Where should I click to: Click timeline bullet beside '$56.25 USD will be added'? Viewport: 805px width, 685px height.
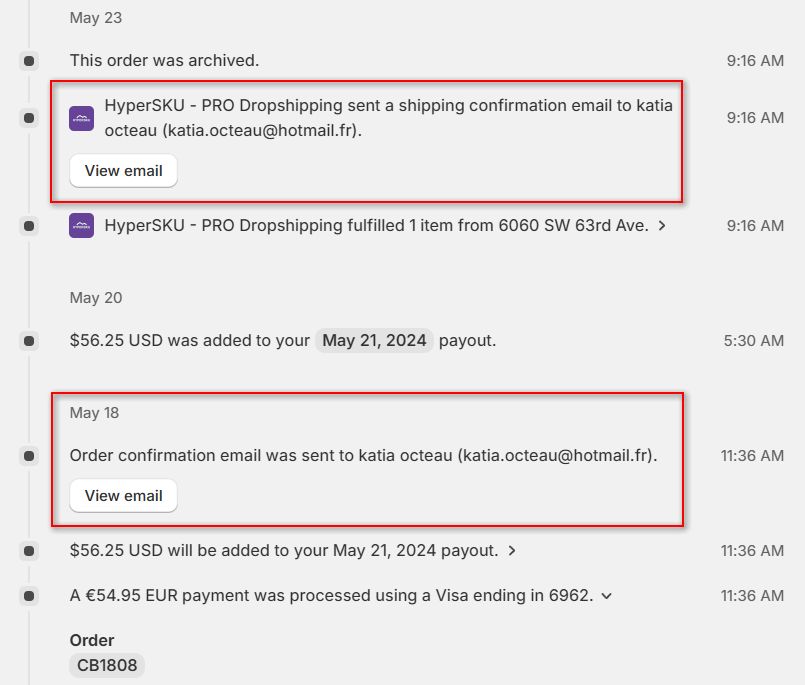tap(29, 551)
